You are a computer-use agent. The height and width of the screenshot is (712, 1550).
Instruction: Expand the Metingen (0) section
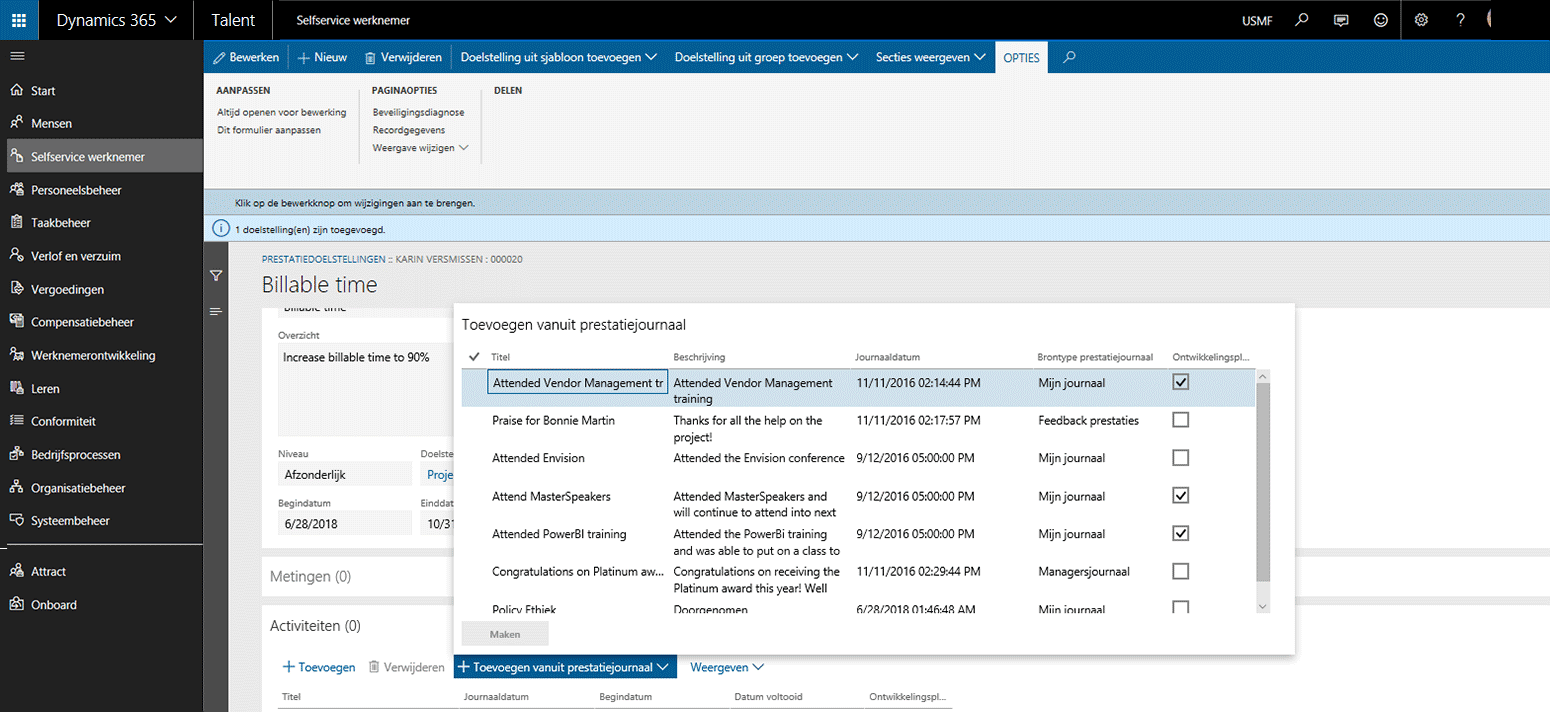[x=311, y=576]
